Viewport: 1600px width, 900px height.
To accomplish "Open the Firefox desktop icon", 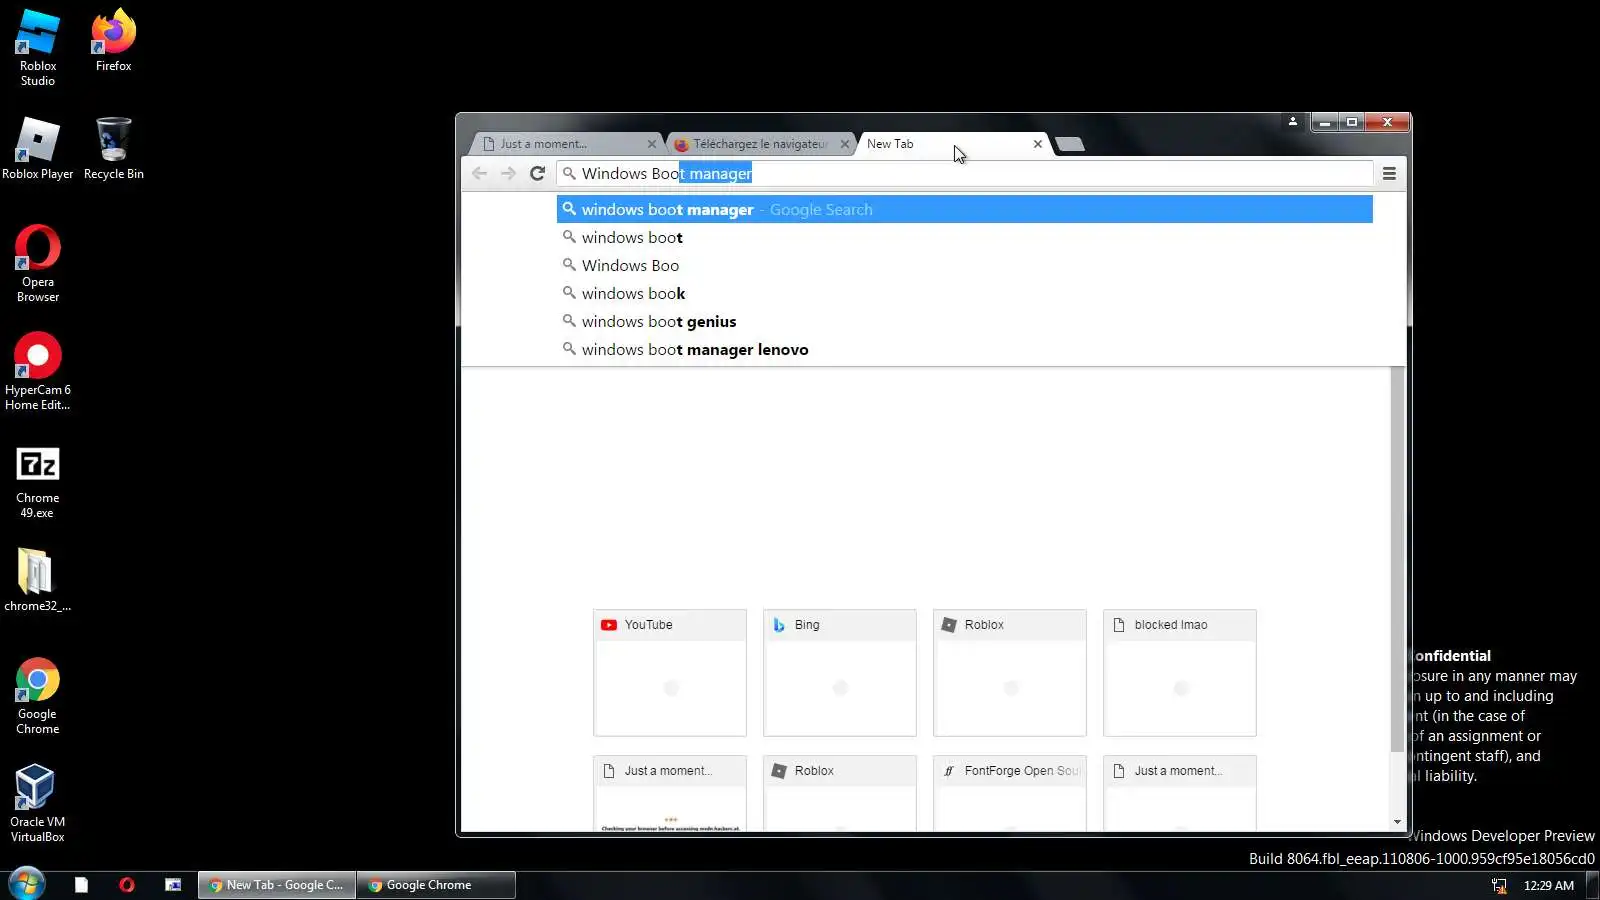I will (113, 41).
